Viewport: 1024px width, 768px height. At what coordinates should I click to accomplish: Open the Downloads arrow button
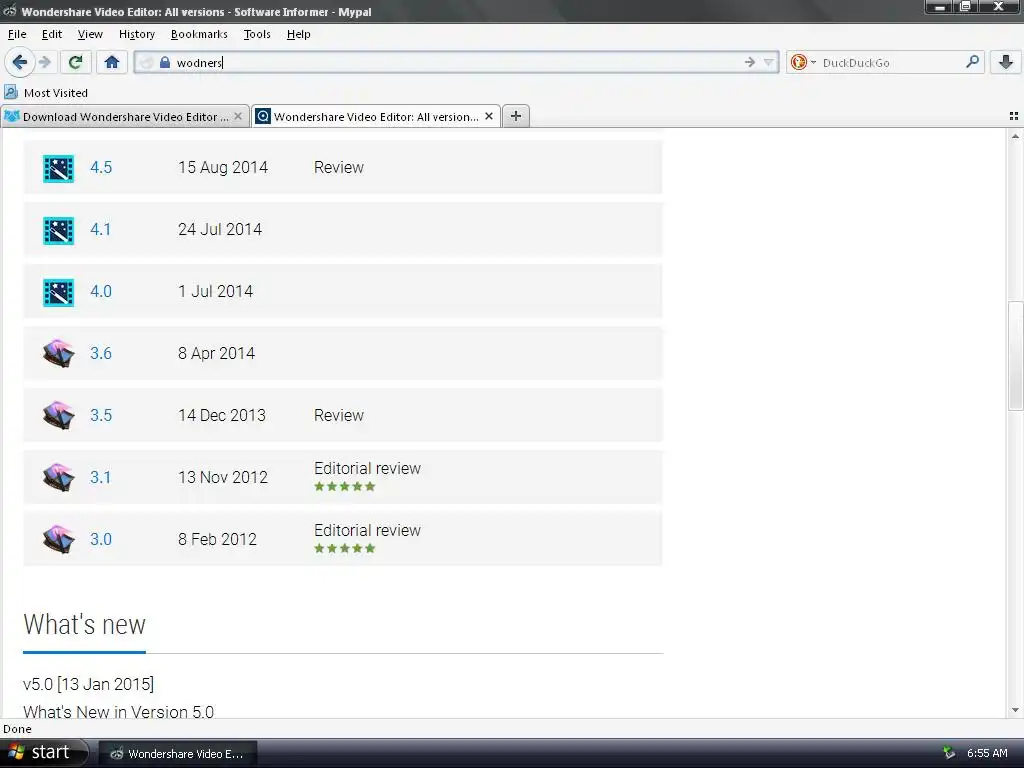pyautogui.click(x=1006, y=62)
